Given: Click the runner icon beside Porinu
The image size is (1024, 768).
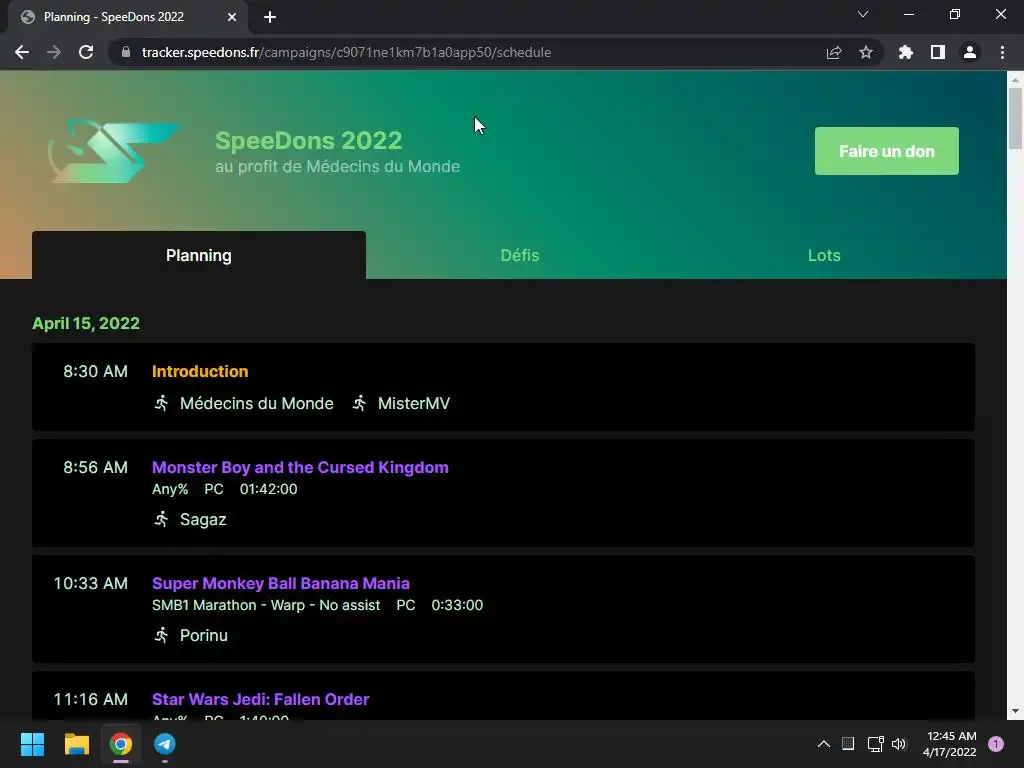Looking at the screenshot, I should point(161,635).
